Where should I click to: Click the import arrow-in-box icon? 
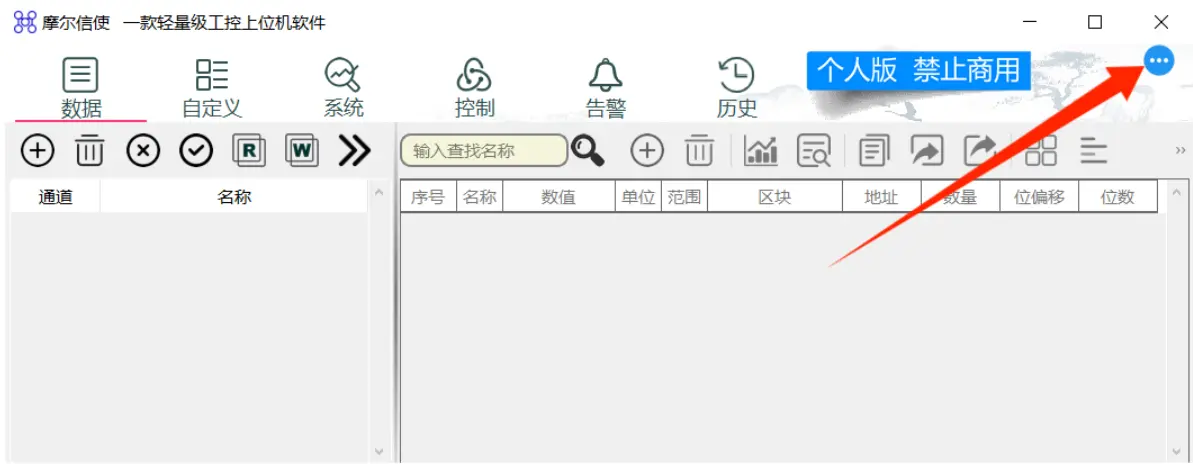pos(927,151)
